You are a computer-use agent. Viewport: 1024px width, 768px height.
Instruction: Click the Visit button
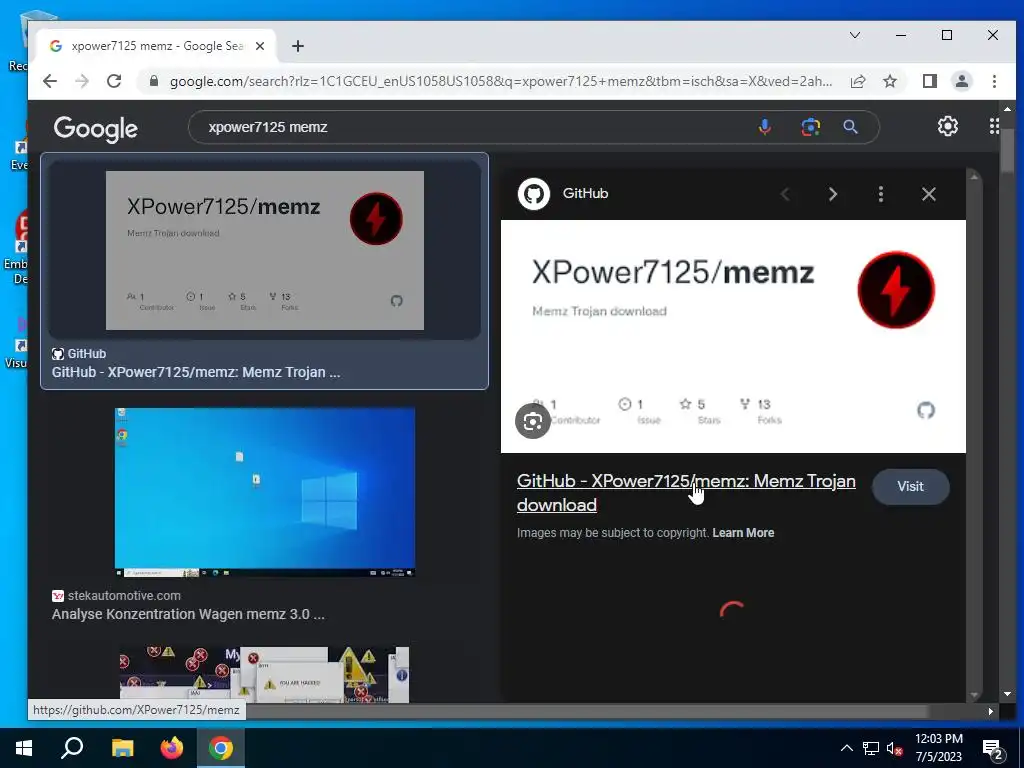910,487
